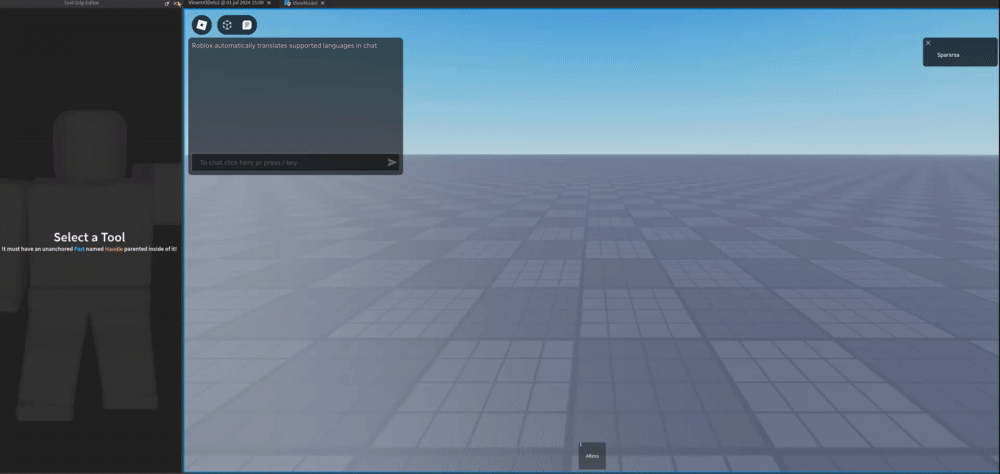This screenshot has width=1000, height=474.
Task: Send the chat message with the arrow icon
Action: pos(392,162)
